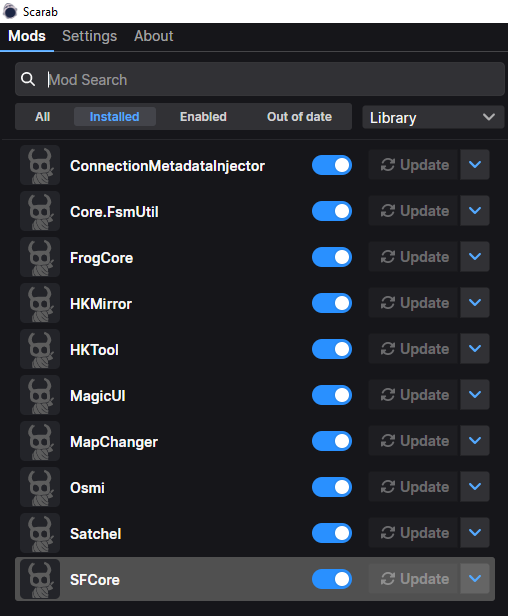Image resolution: width=508 pixels, height=616 pixels.
Task: Click the HKMirror mod icon
Action: (40, 303)
